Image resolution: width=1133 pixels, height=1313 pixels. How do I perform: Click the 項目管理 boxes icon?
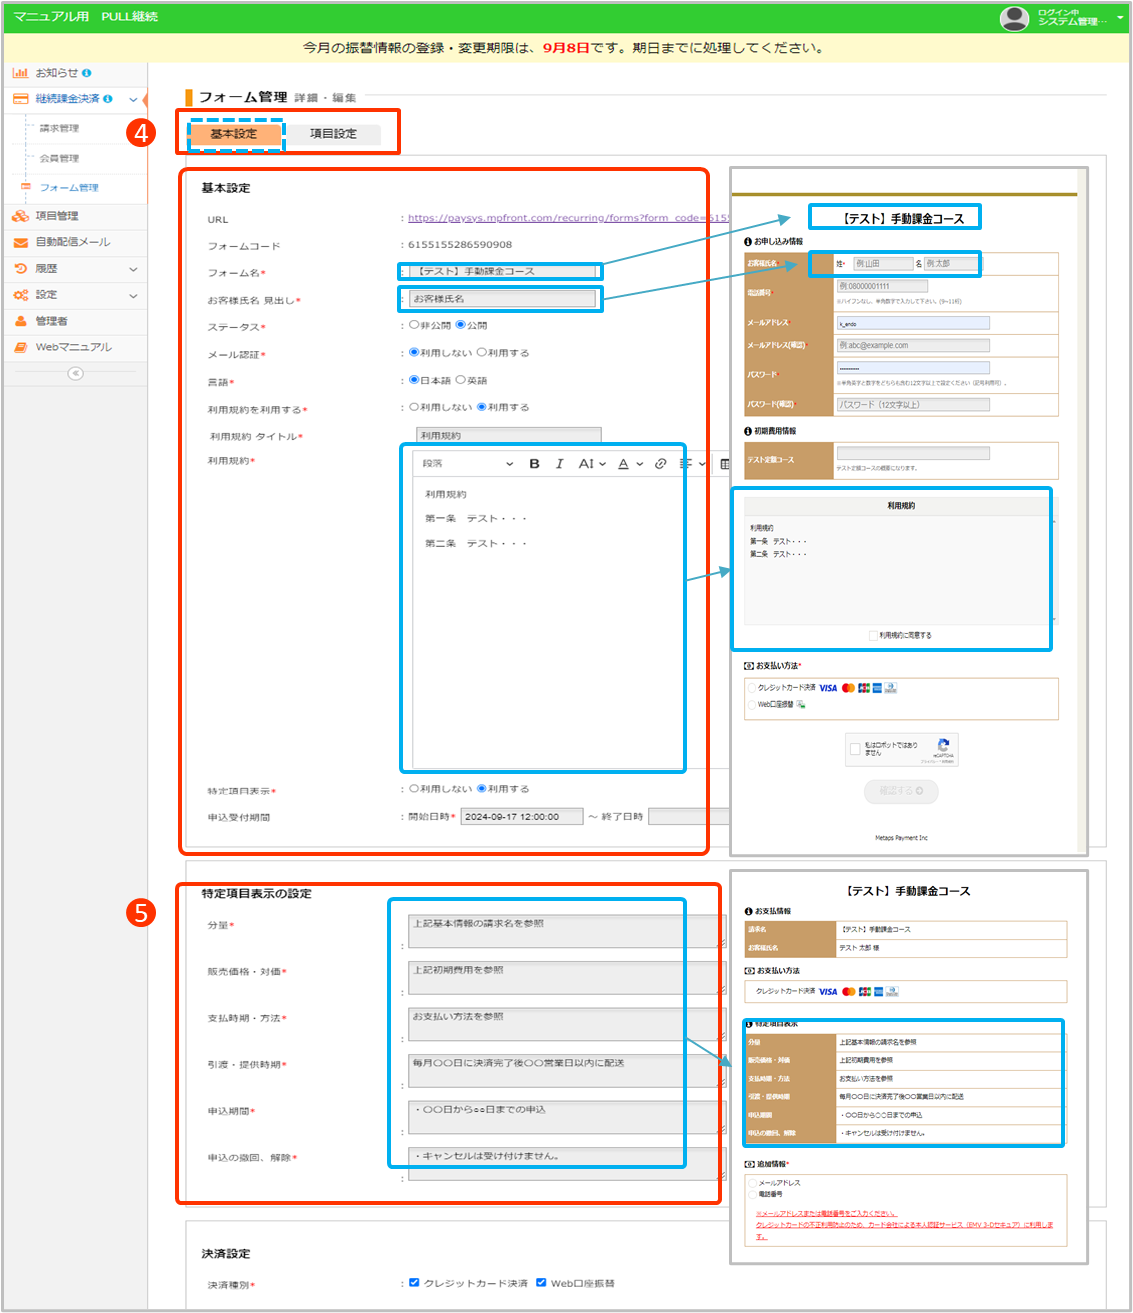pos(20,216)
